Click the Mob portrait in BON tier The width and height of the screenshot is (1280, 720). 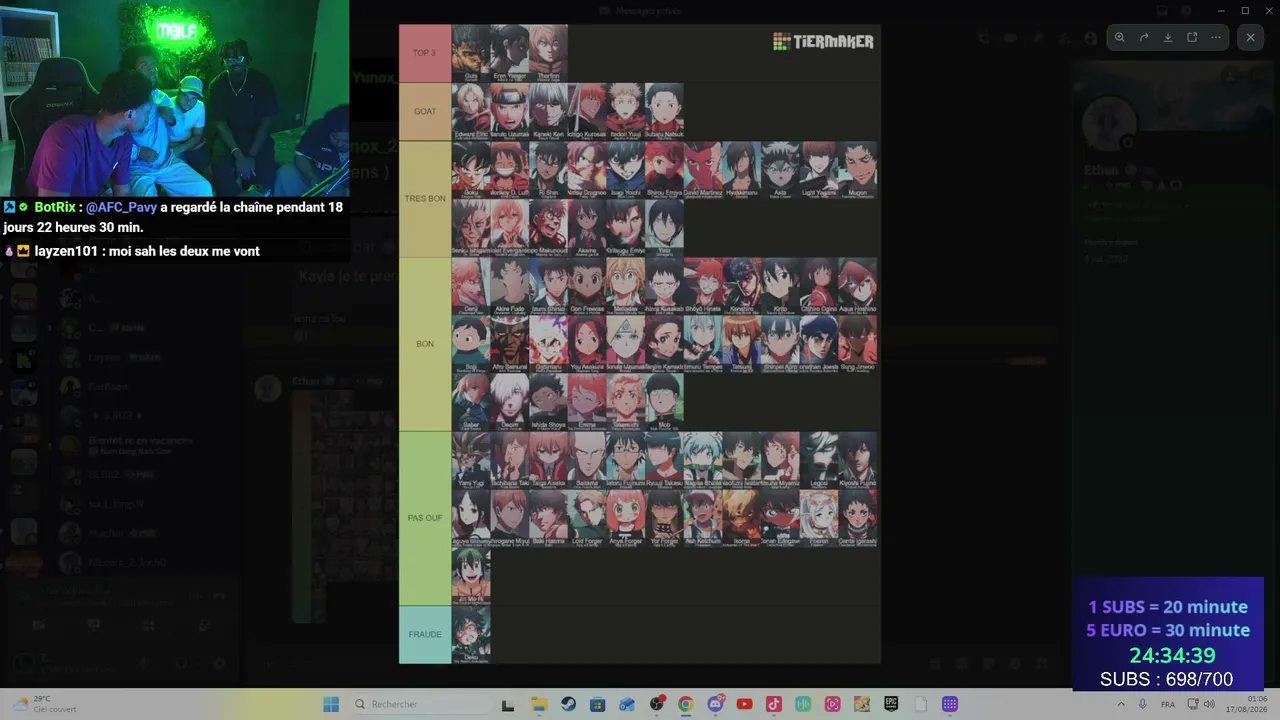665,402
